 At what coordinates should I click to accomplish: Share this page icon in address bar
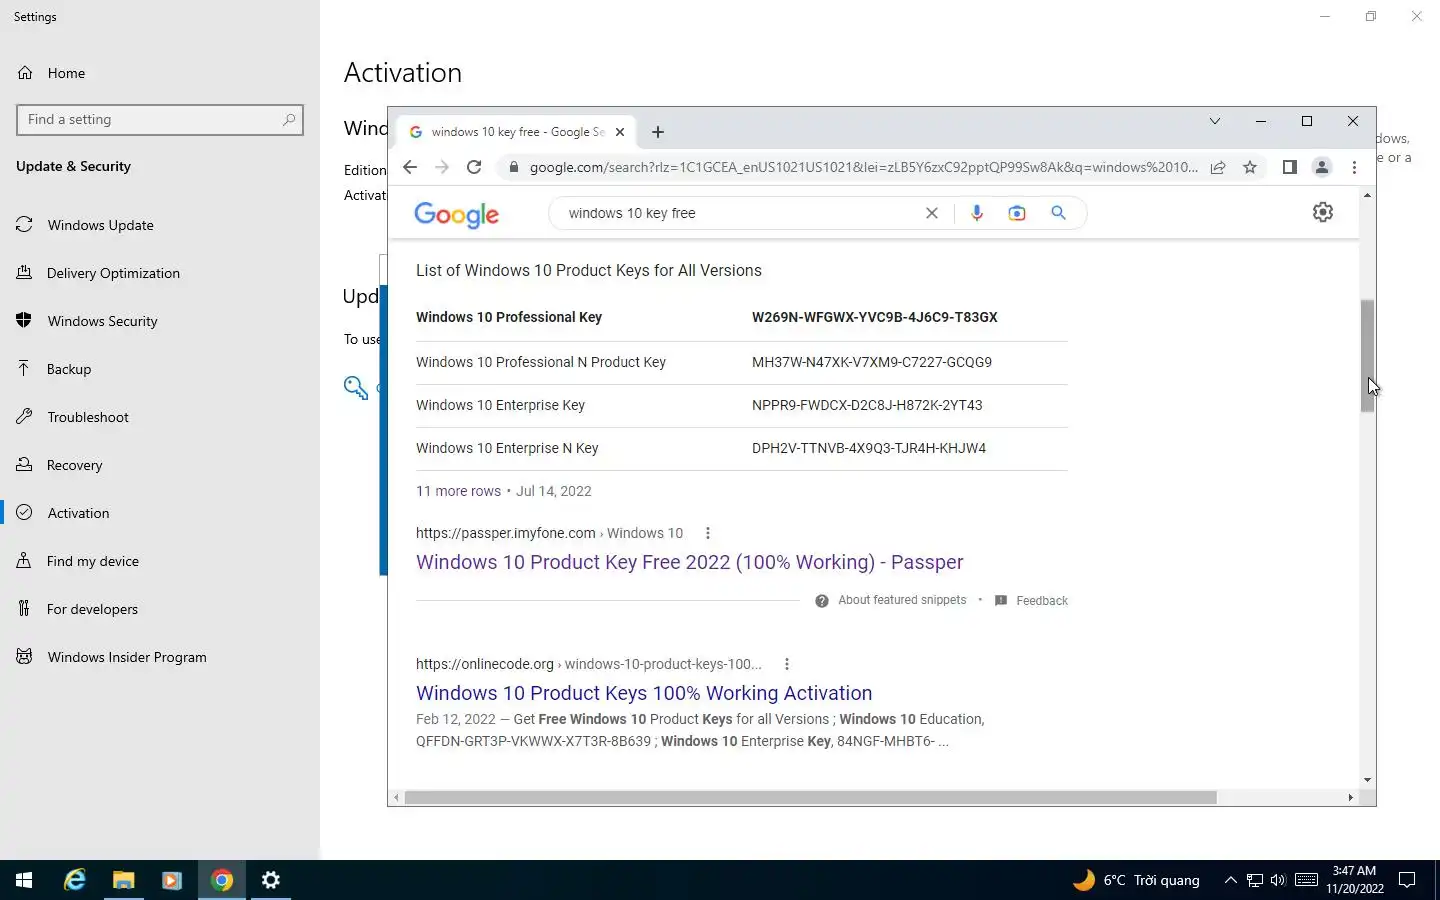click(1218, 167)
